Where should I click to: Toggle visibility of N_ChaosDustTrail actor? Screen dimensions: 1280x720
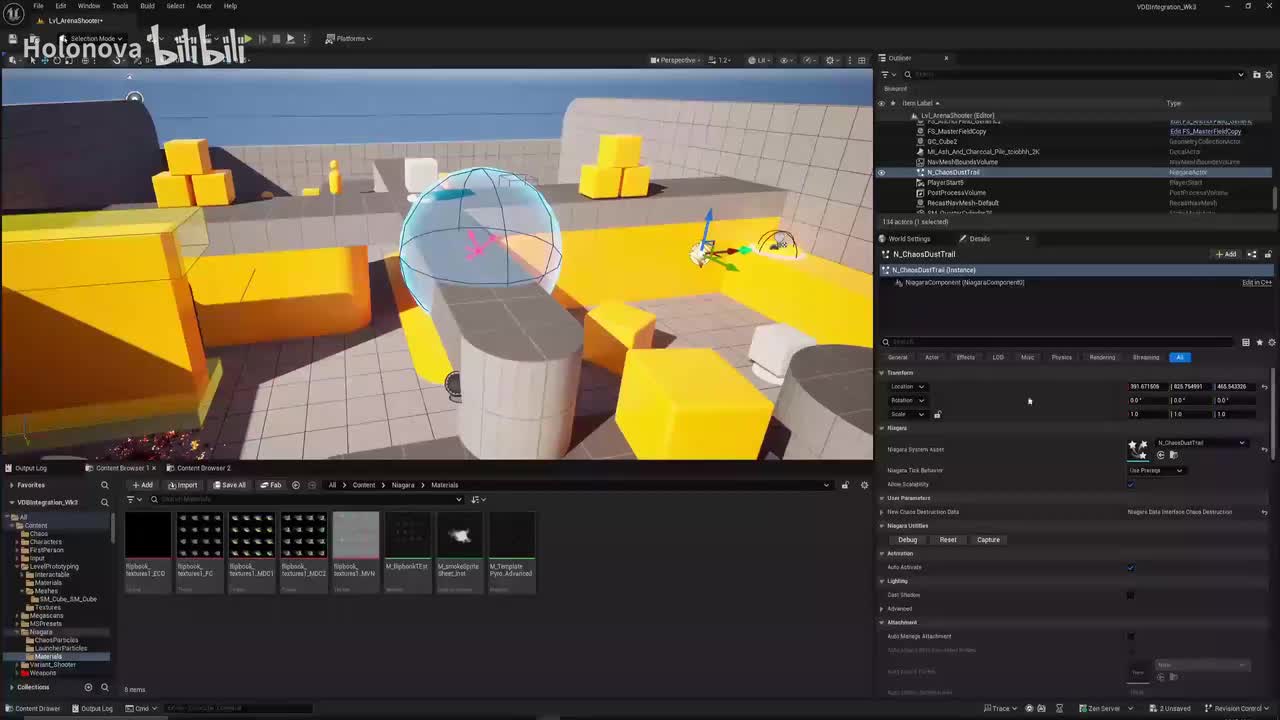(x=881, y=172)
